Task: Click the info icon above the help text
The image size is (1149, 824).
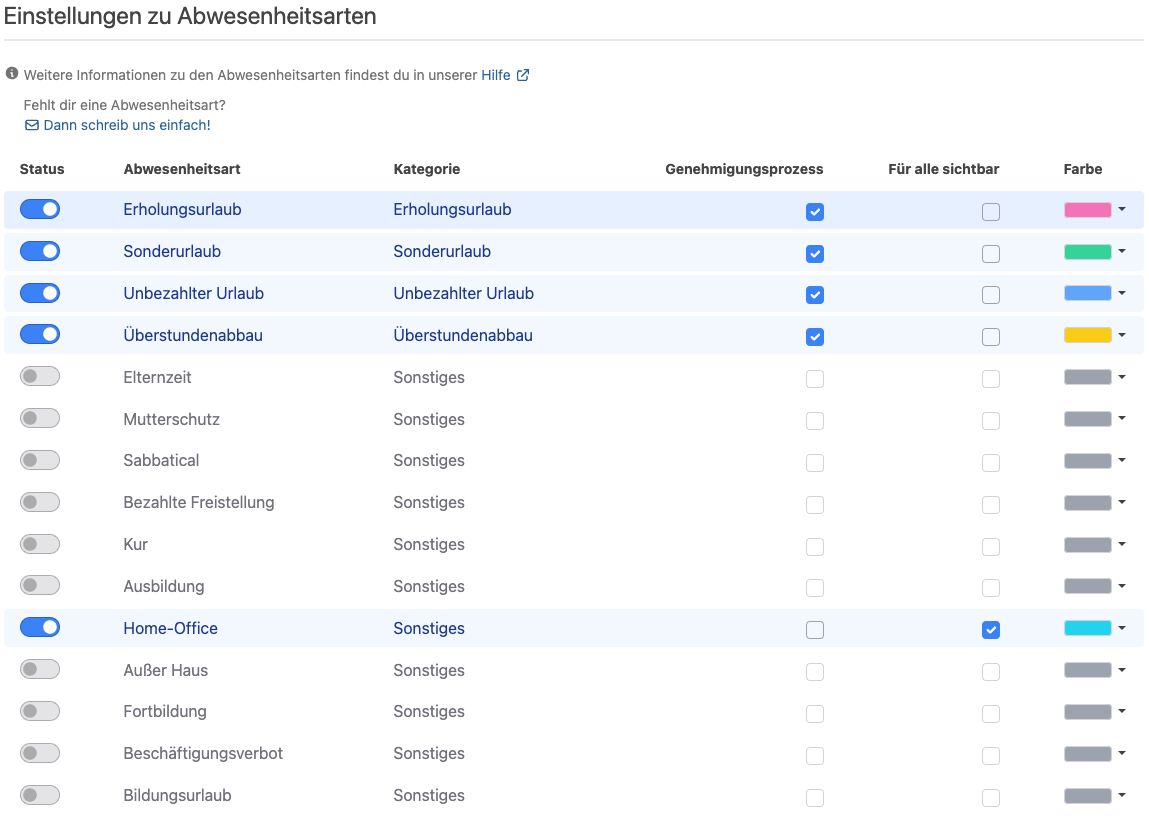Action: [x=11, y=72]
